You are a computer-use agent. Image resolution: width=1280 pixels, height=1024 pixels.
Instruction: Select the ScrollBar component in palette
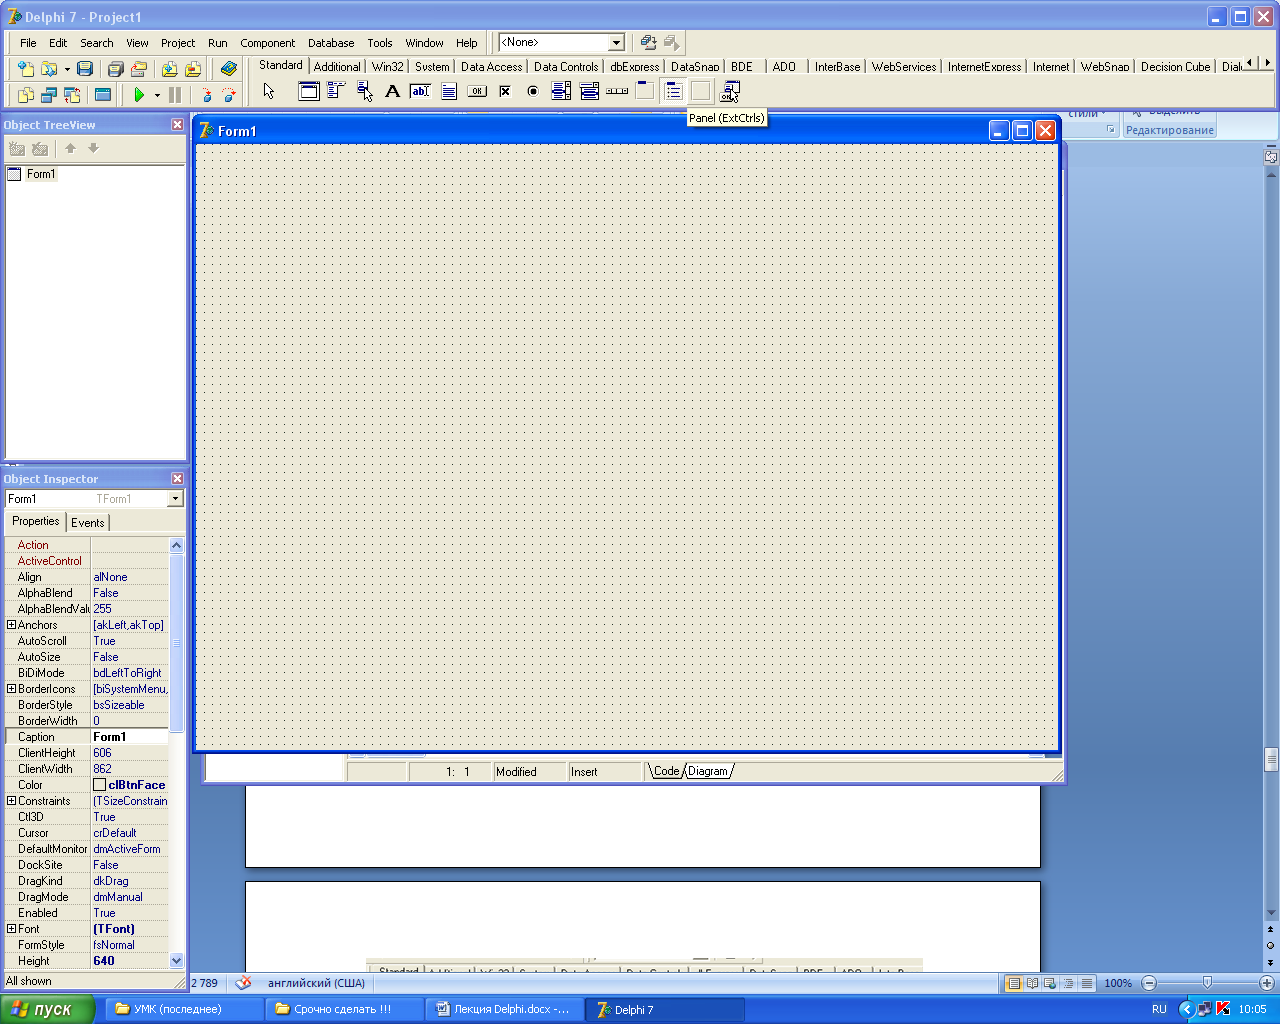pyautogui.click(x=617, y=91)
